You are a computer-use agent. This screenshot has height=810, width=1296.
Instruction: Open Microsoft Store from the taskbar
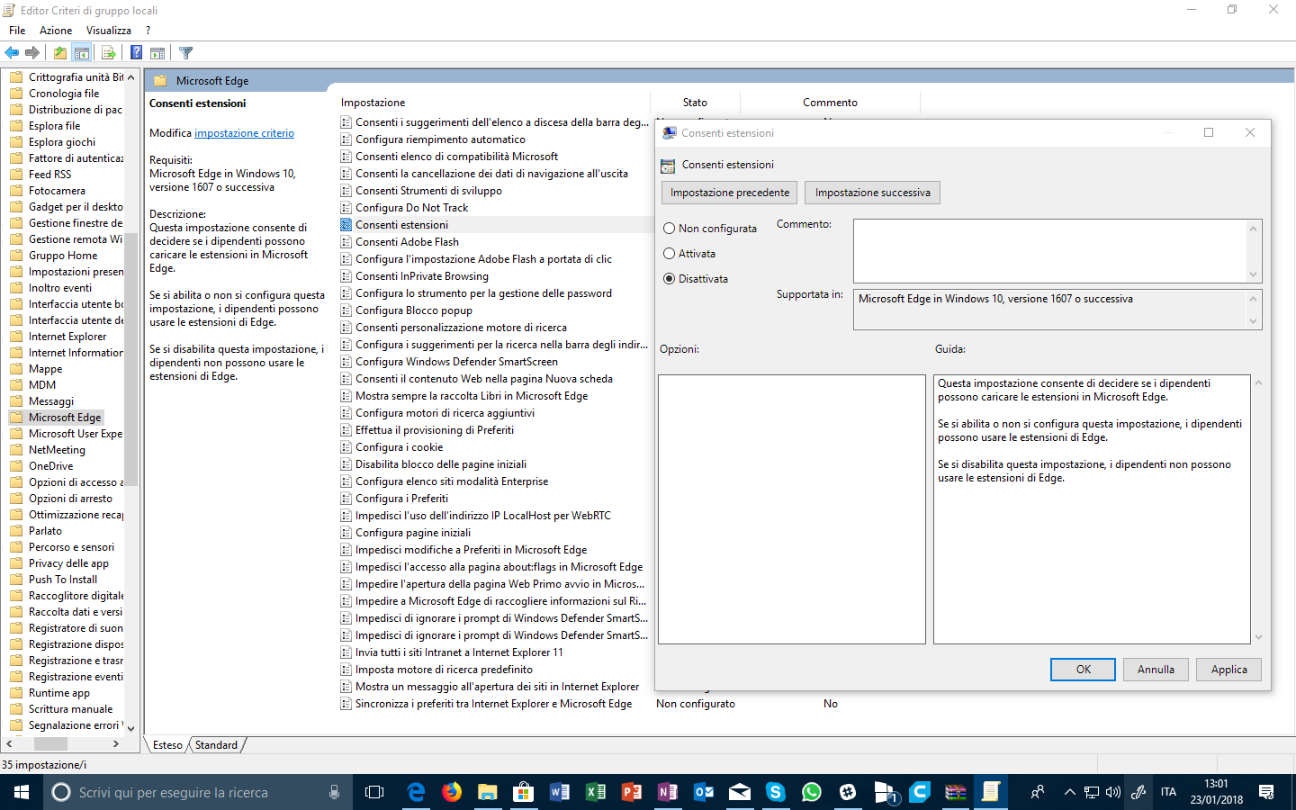522,792
